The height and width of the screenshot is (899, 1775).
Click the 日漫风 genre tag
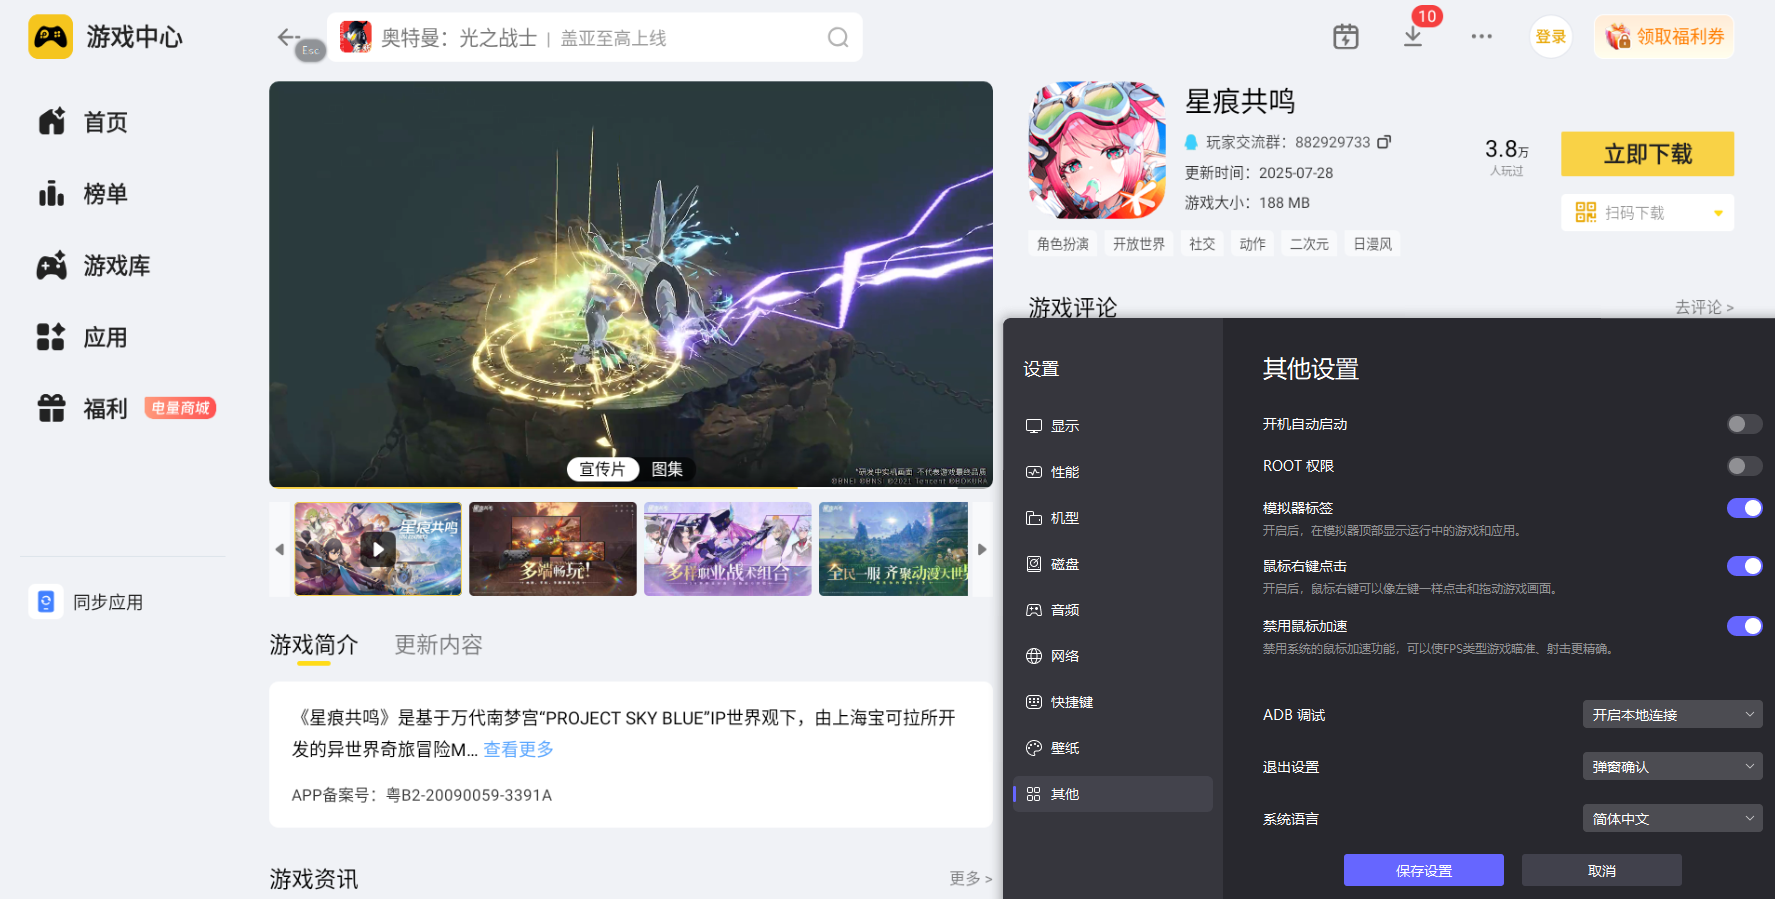click(x=1373, y=244)
